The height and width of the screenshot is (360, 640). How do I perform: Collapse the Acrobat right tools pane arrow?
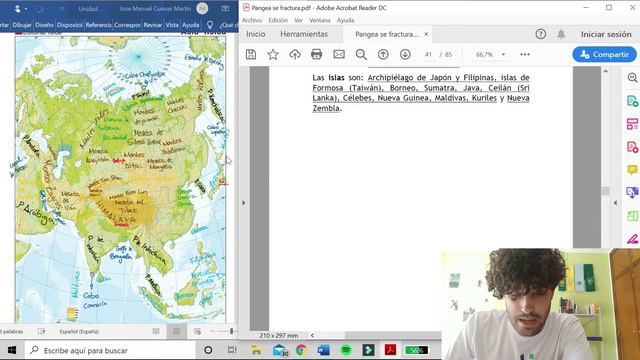[616, 203]
